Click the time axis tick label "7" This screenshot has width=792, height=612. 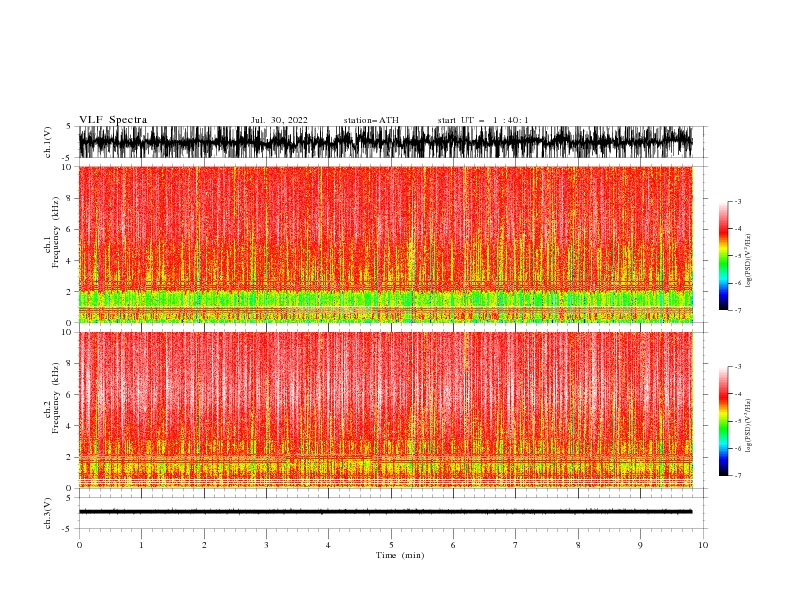[x=516, y=545]
